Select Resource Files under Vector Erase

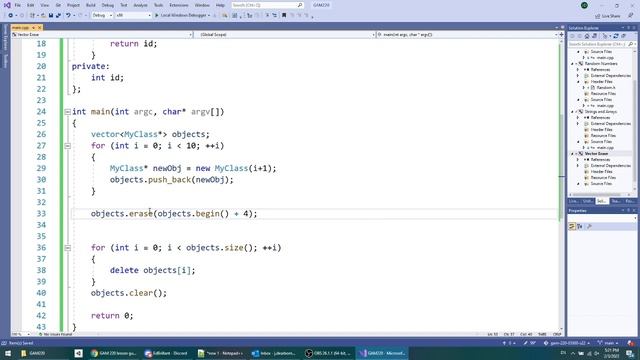pos(603,178)
